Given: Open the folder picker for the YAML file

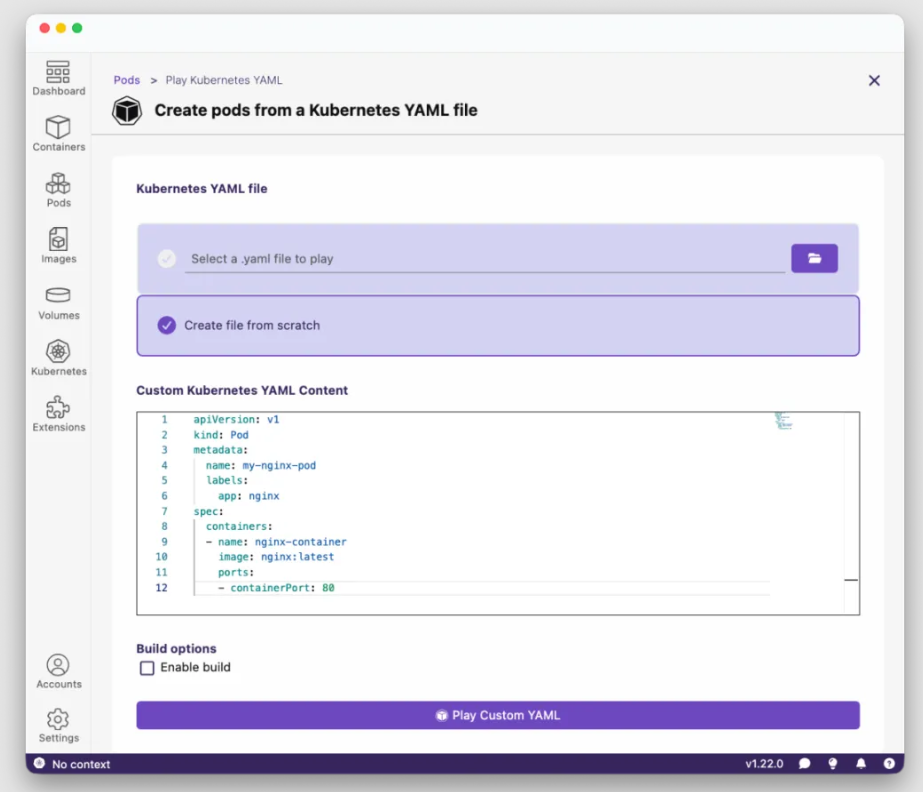Looking at the screenshot, I should click(814, 257).
